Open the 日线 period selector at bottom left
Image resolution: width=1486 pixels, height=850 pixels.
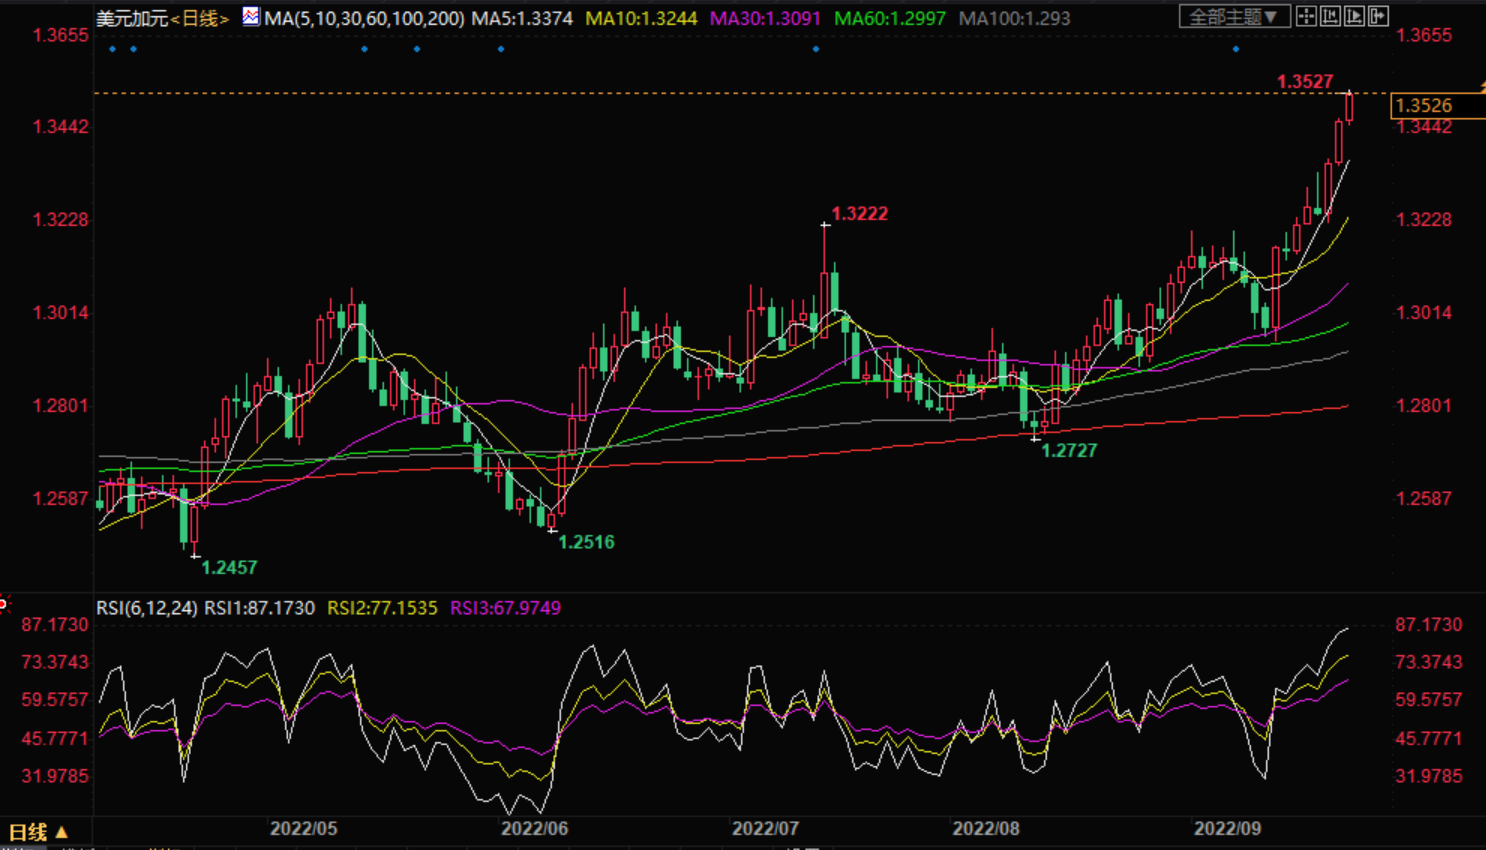click(x=38, y=832)
